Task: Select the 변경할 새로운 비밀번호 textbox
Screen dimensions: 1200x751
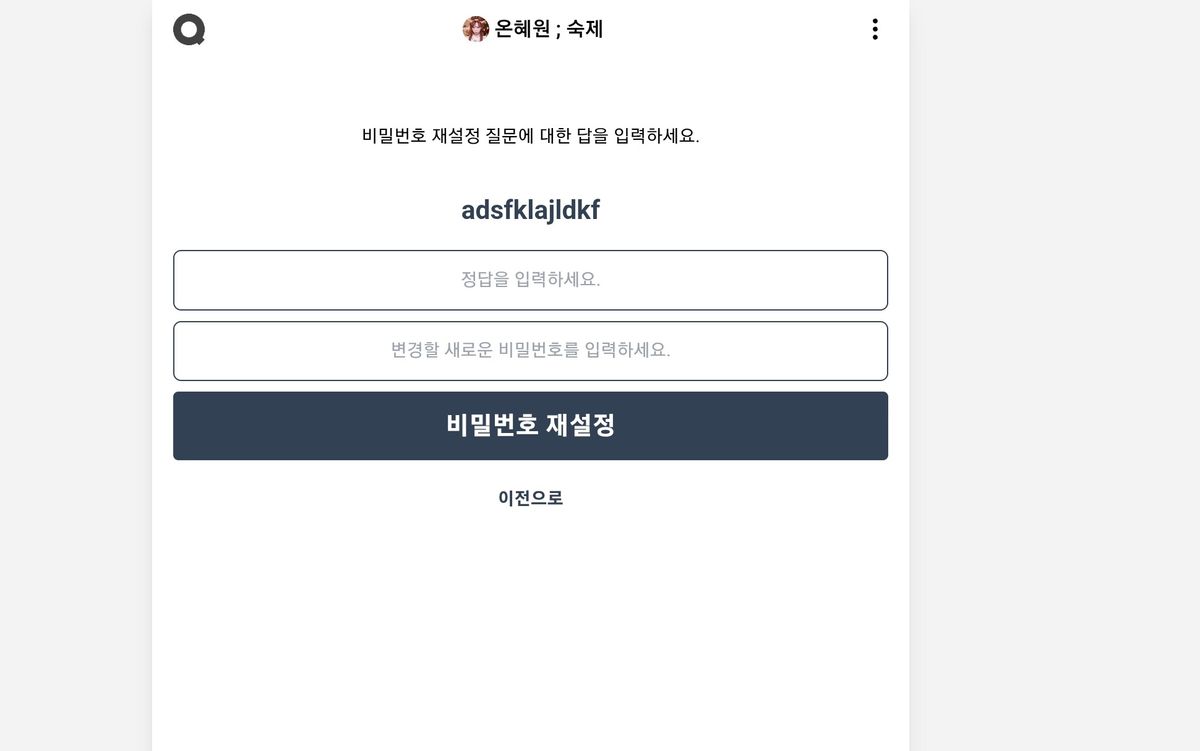Action: pyautogui.click(x=530, y=351)
